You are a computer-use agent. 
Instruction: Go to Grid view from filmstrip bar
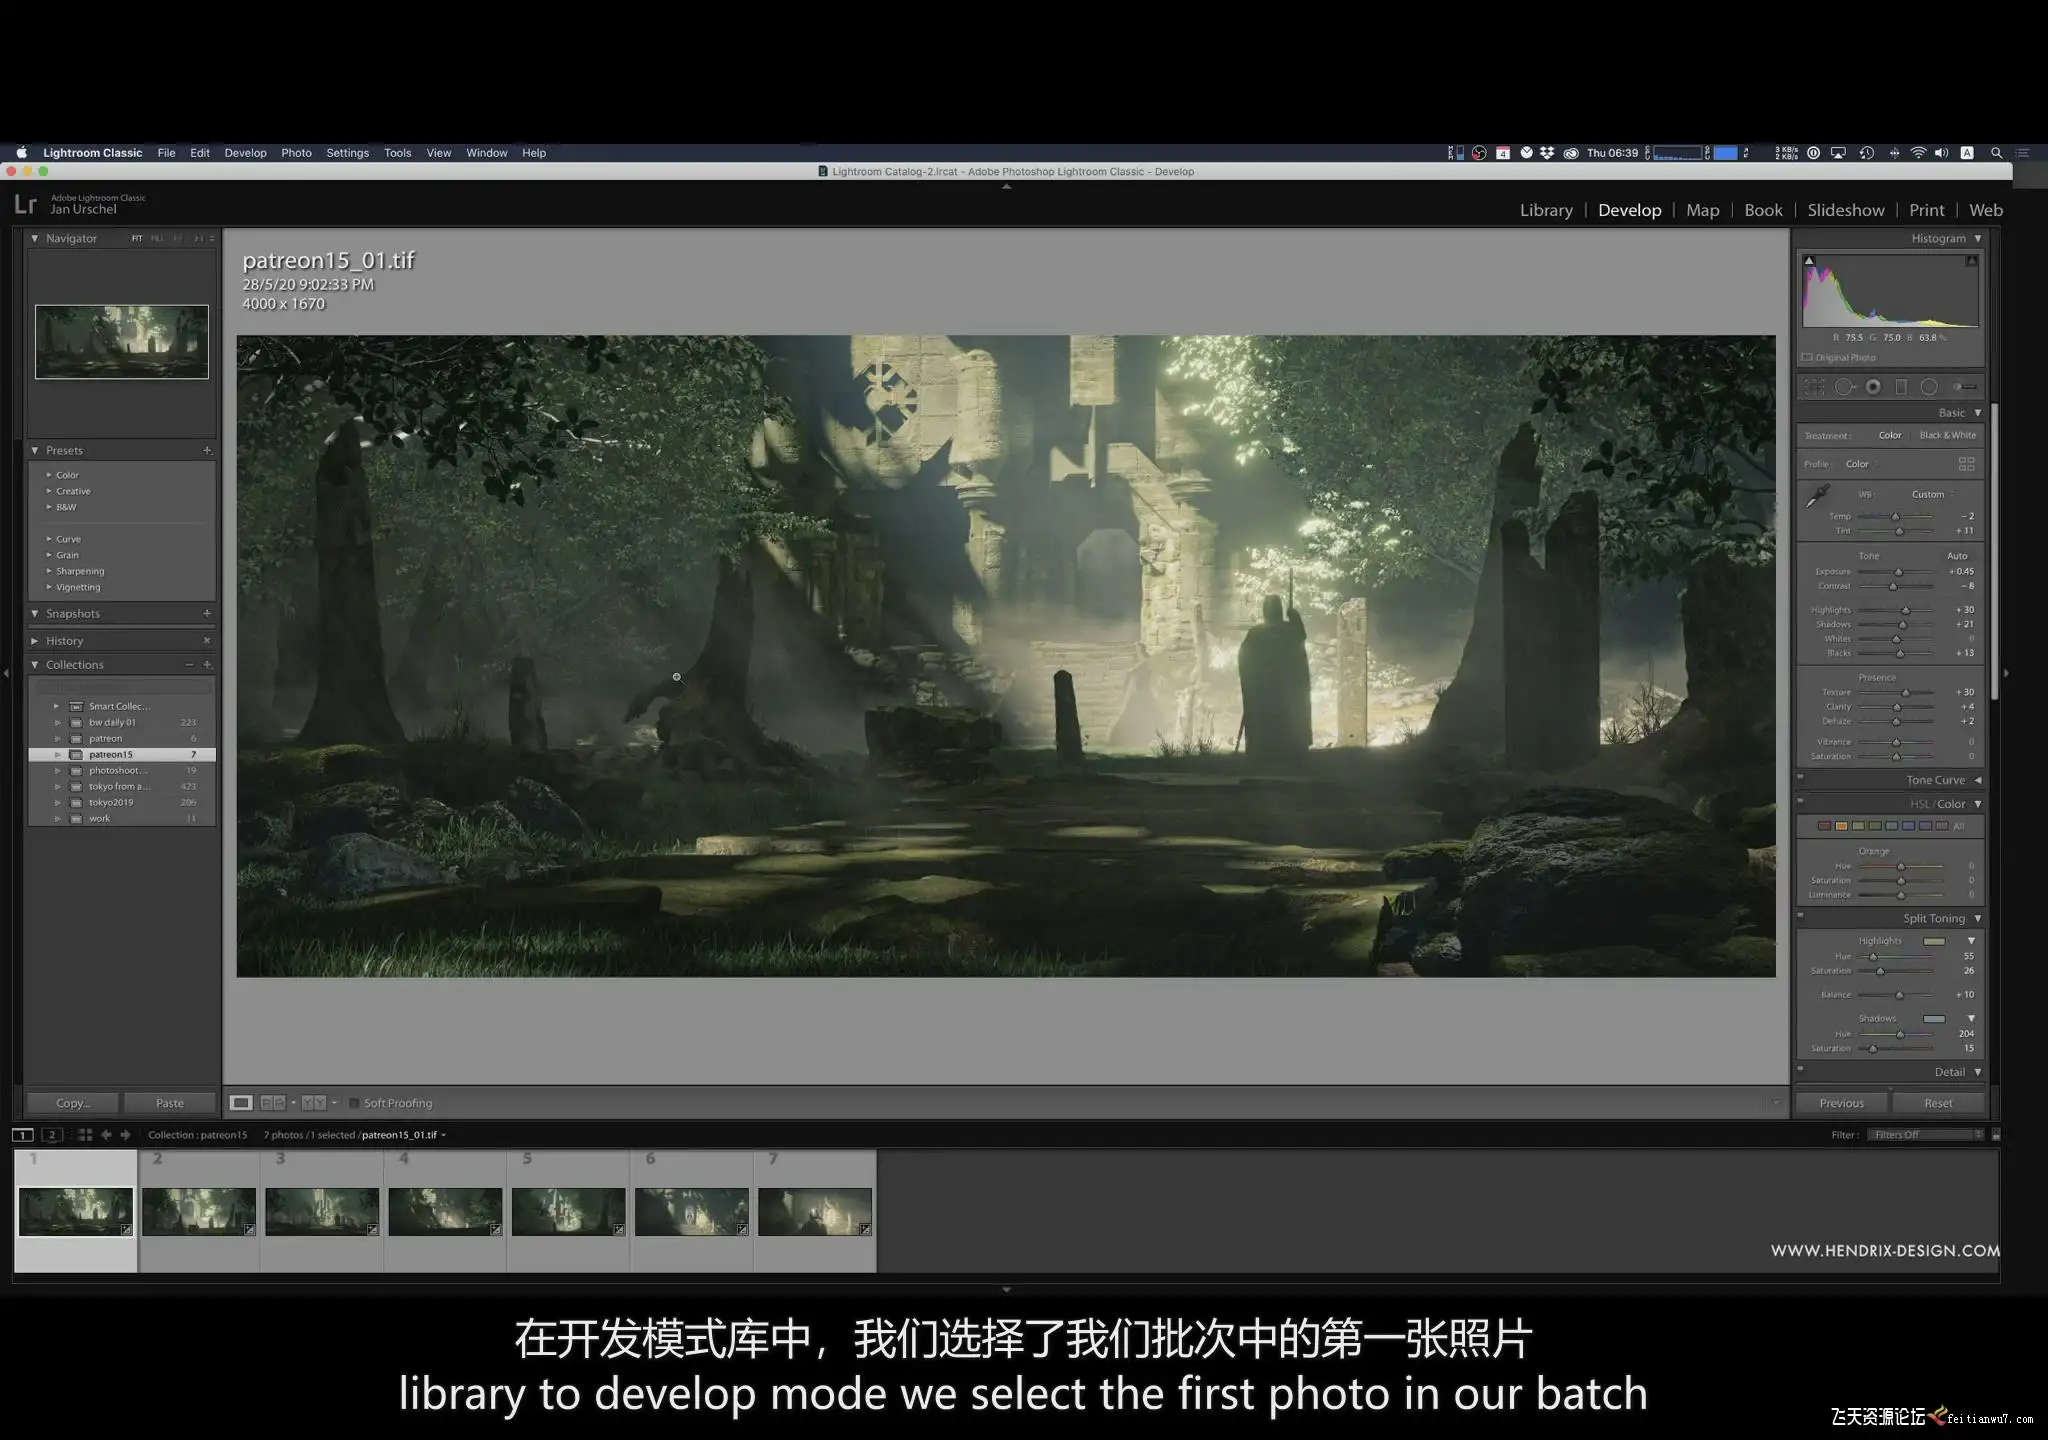point(85,1135)
